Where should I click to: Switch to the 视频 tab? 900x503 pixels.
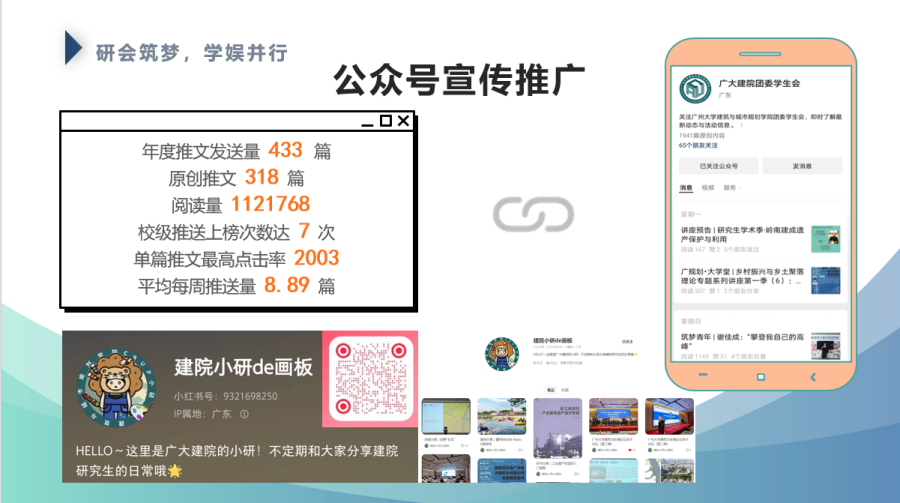coord(708,187)
